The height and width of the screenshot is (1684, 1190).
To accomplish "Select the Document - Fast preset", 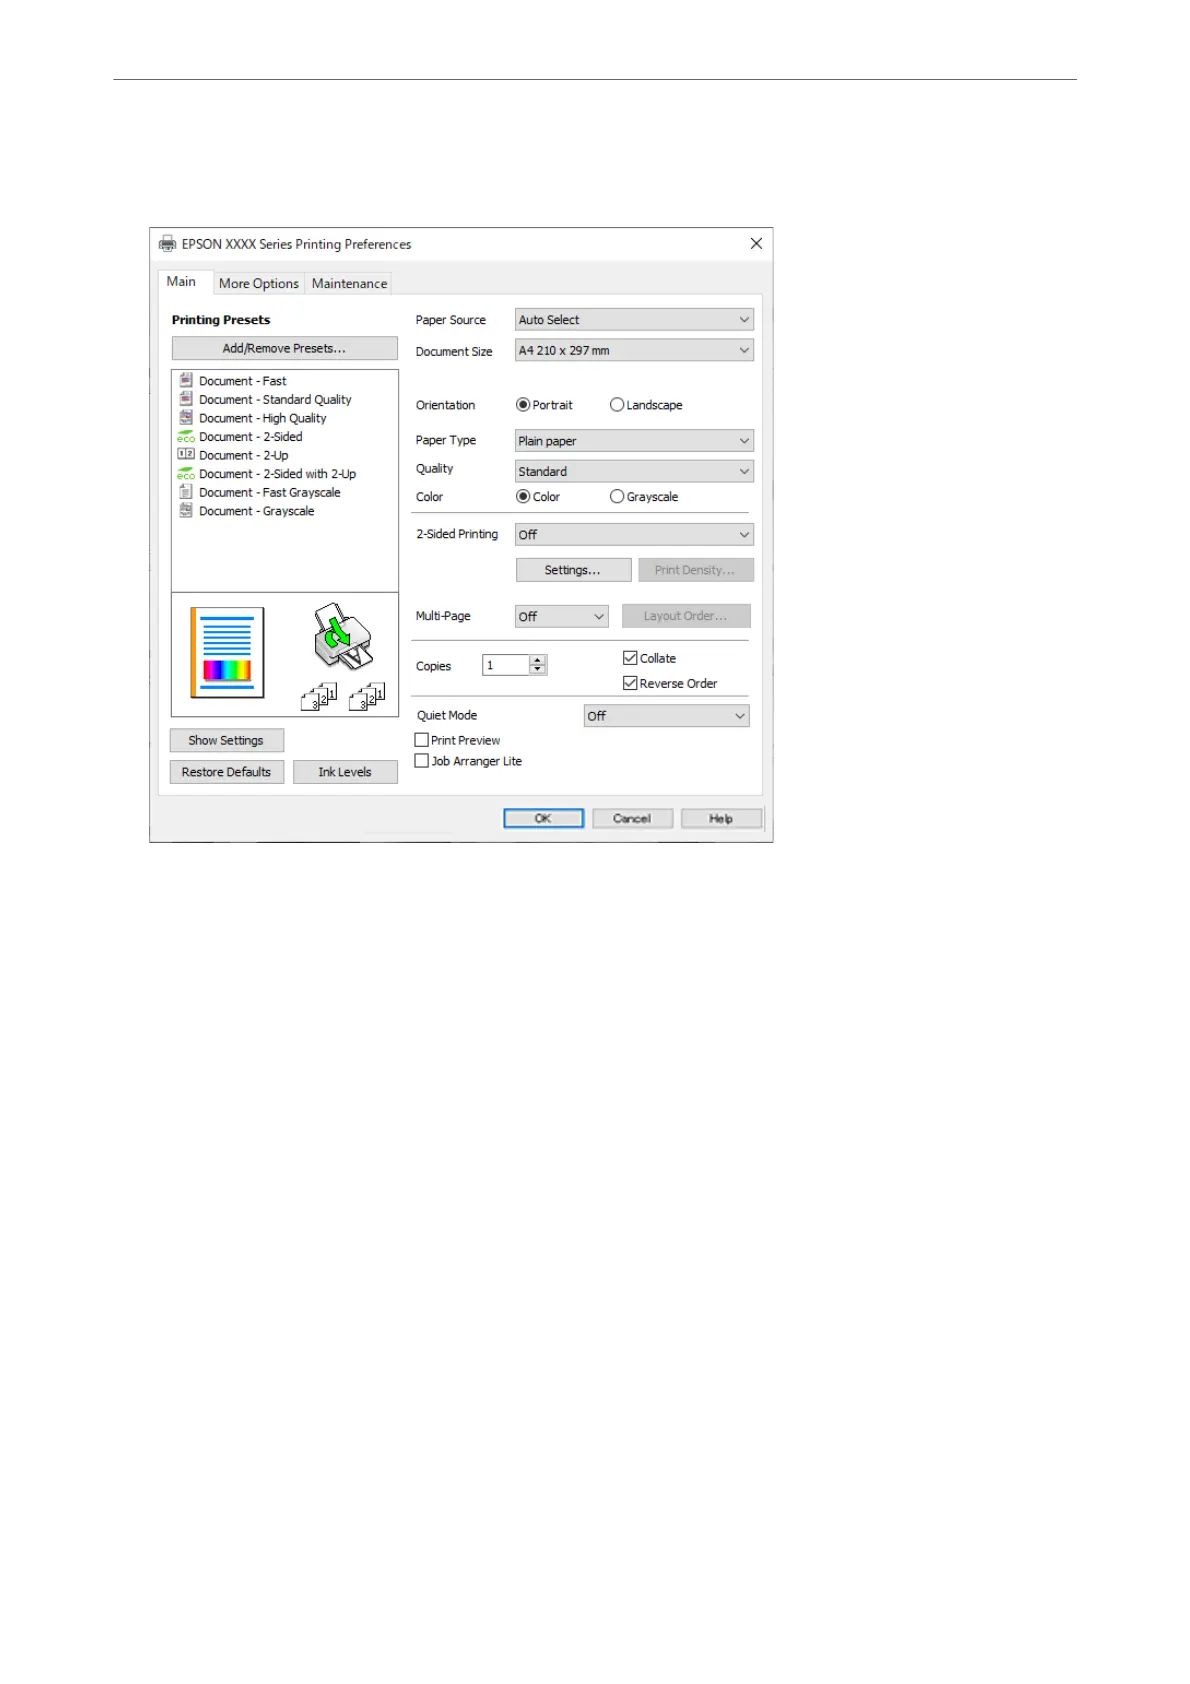I will coord(242,381).
